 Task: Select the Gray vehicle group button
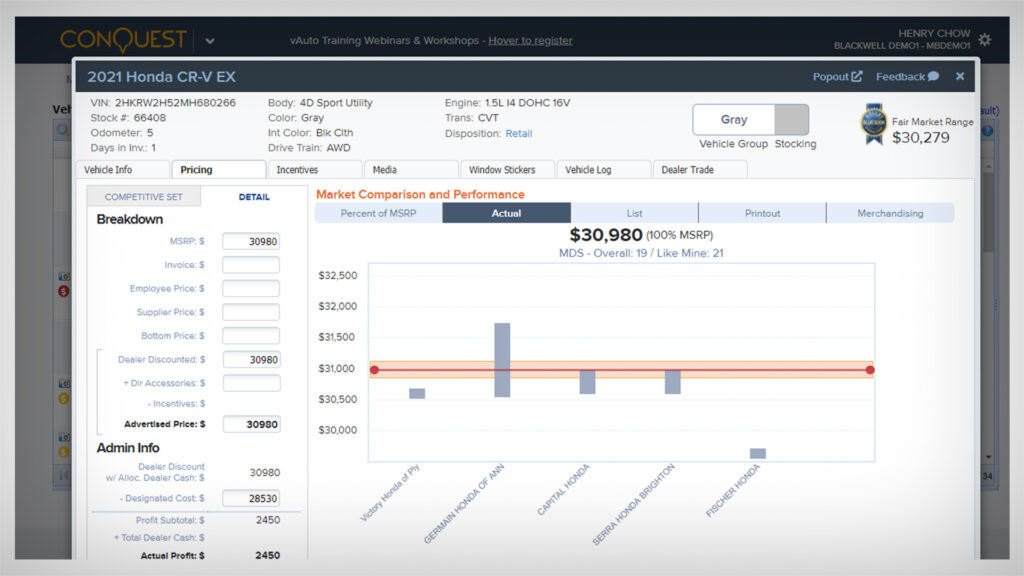(x=733, y=120)
